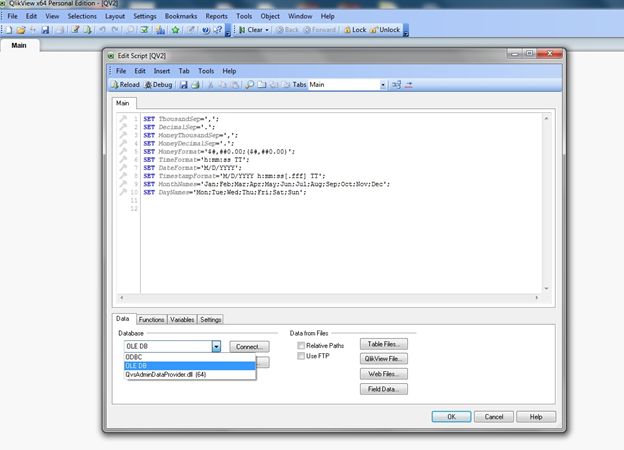
Task: Open a file via the folder icon in main toolbar
Action: coord(21,30)
